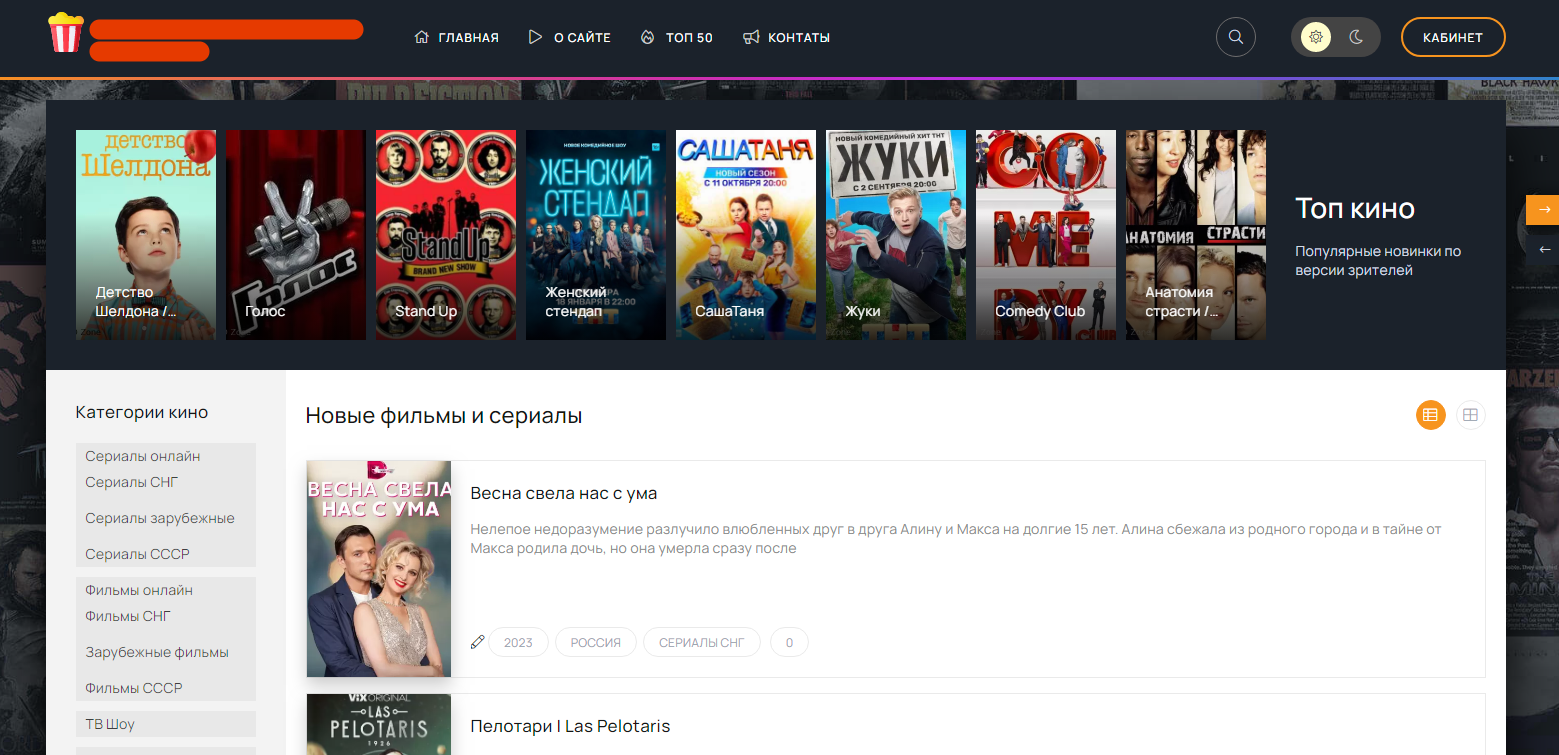
Task: Open the СашаТаня poster
Action: (x=746, y=235)
